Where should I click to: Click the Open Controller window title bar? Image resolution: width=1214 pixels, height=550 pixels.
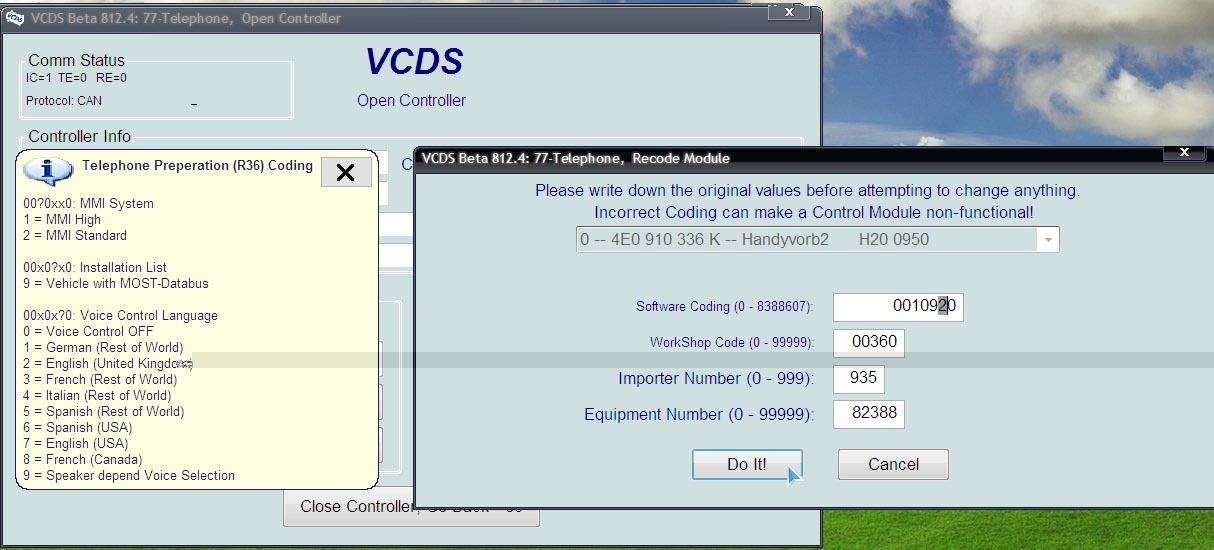tap(400, 18)
